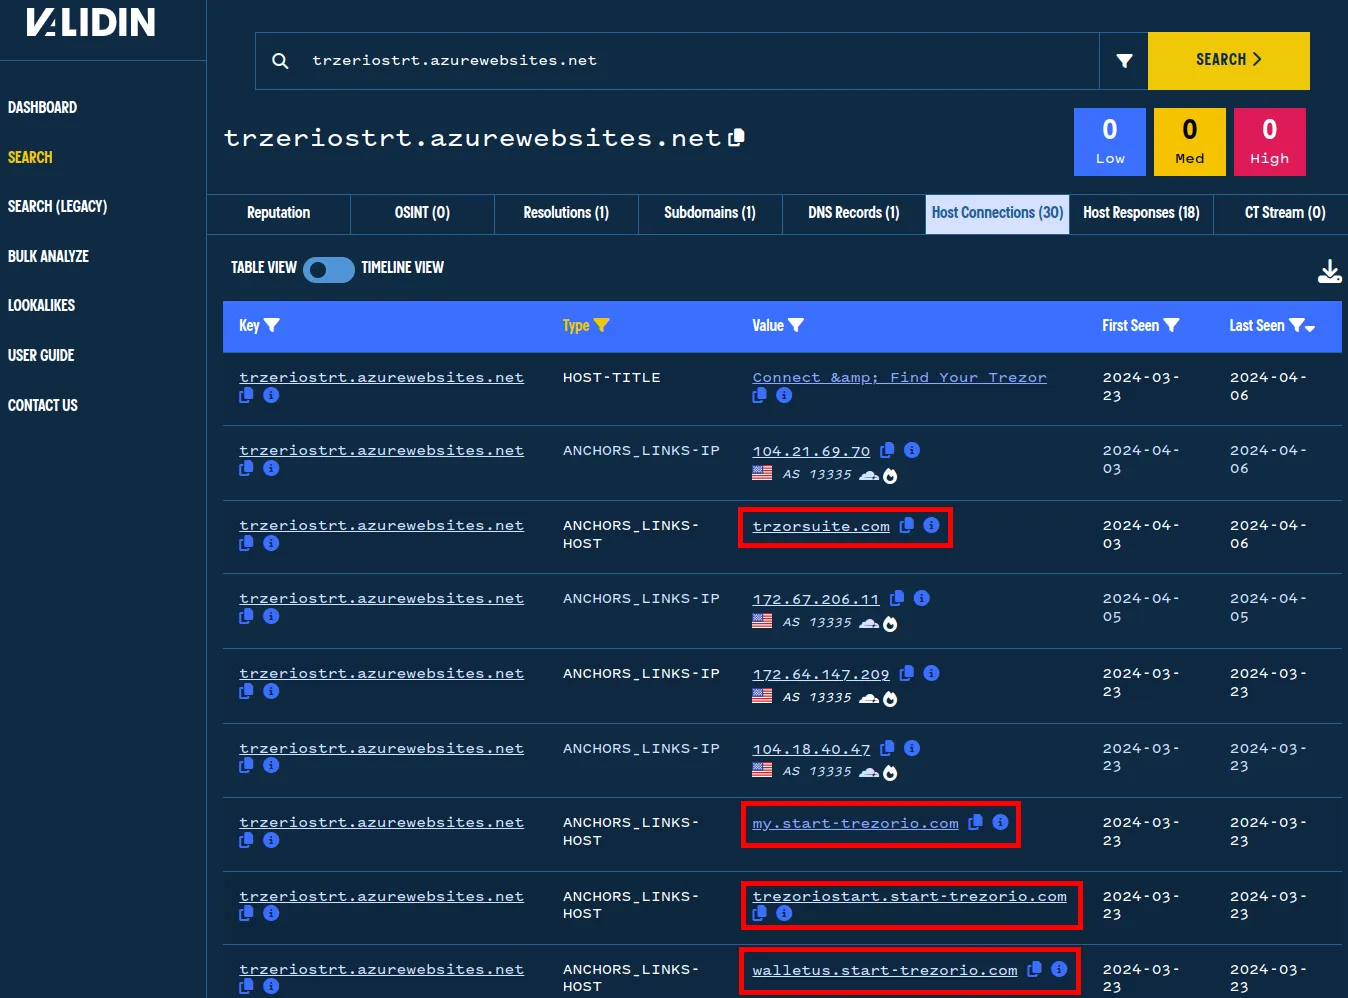Open the search filter funnel
The height and width of the screenshot is (998, 1348).
point(1124,61)
